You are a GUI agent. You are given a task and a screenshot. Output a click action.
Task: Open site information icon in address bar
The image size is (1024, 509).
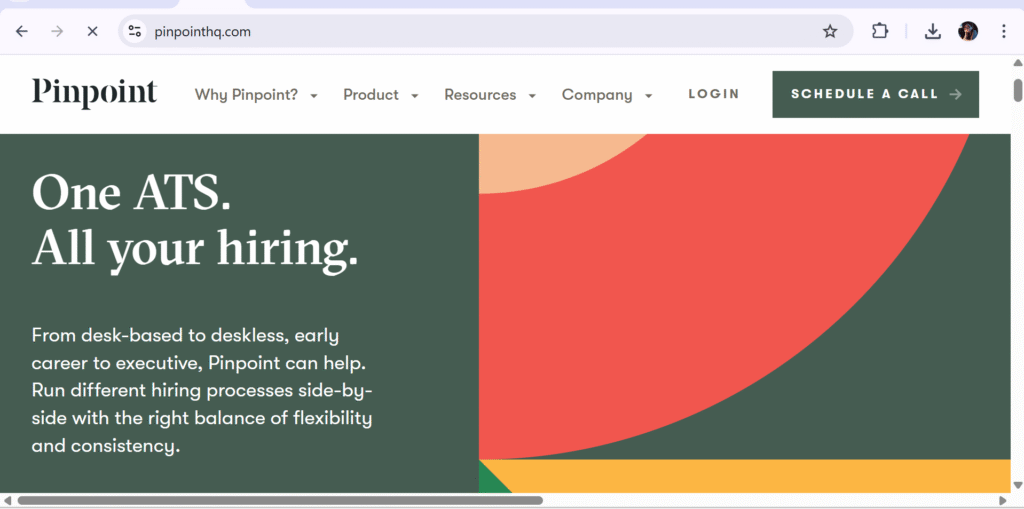click(135, 31)
